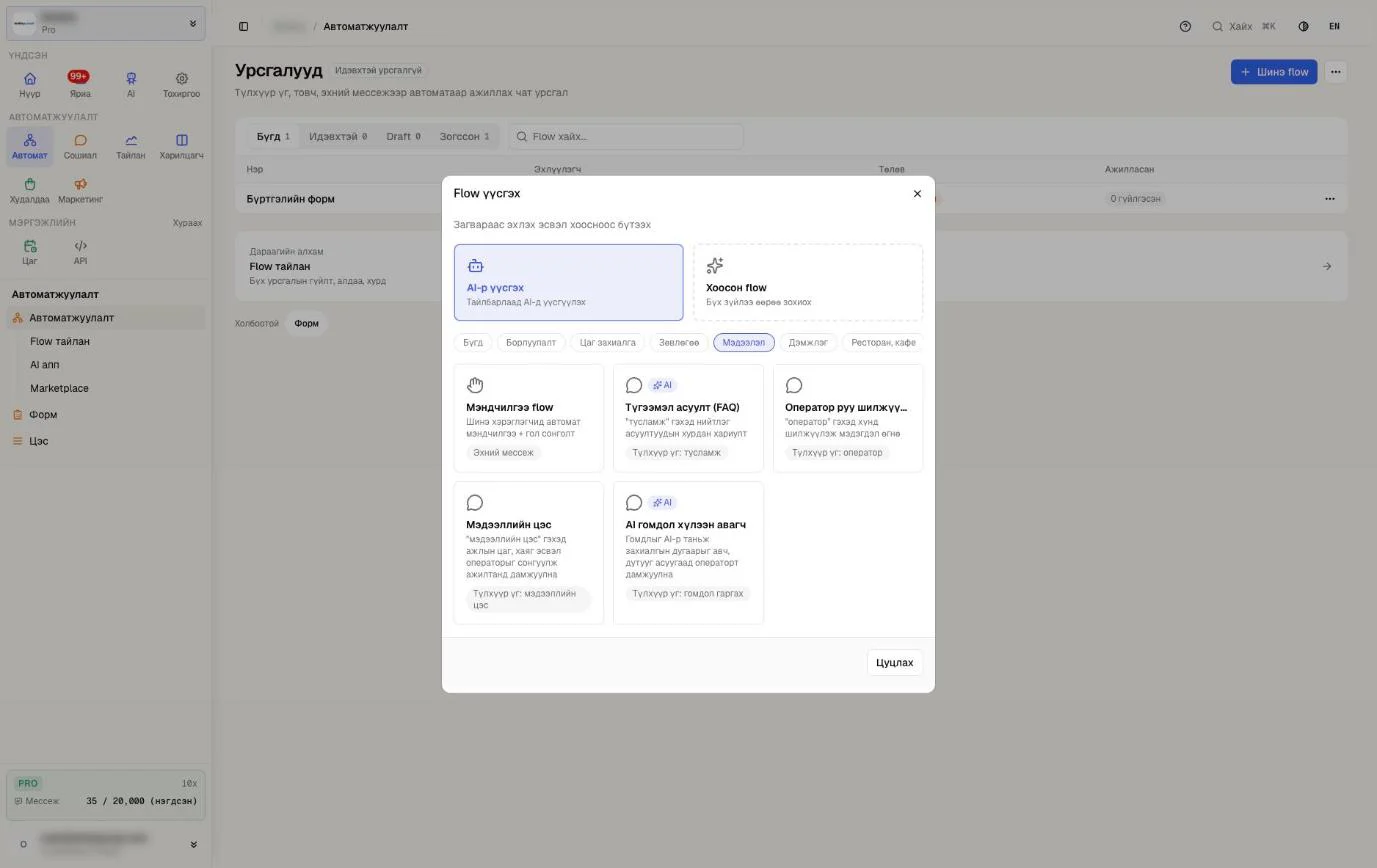Open the Хайх global search box

tap(1243, 26)
